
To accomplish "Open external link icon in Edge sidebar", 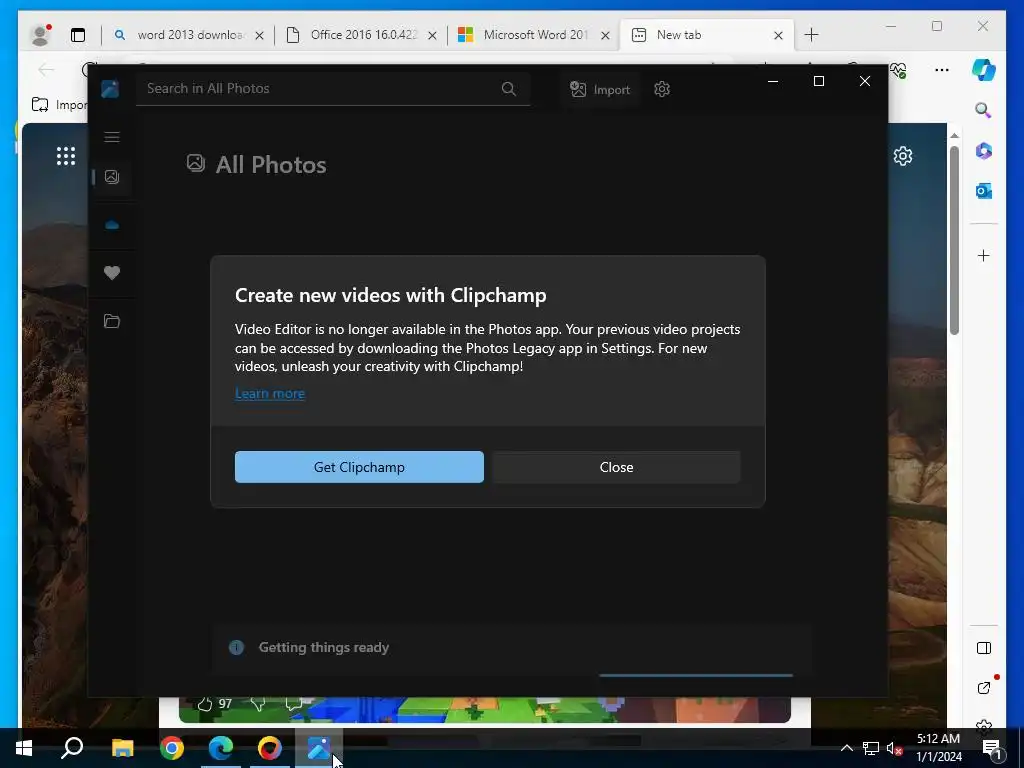I will [984, 688].
